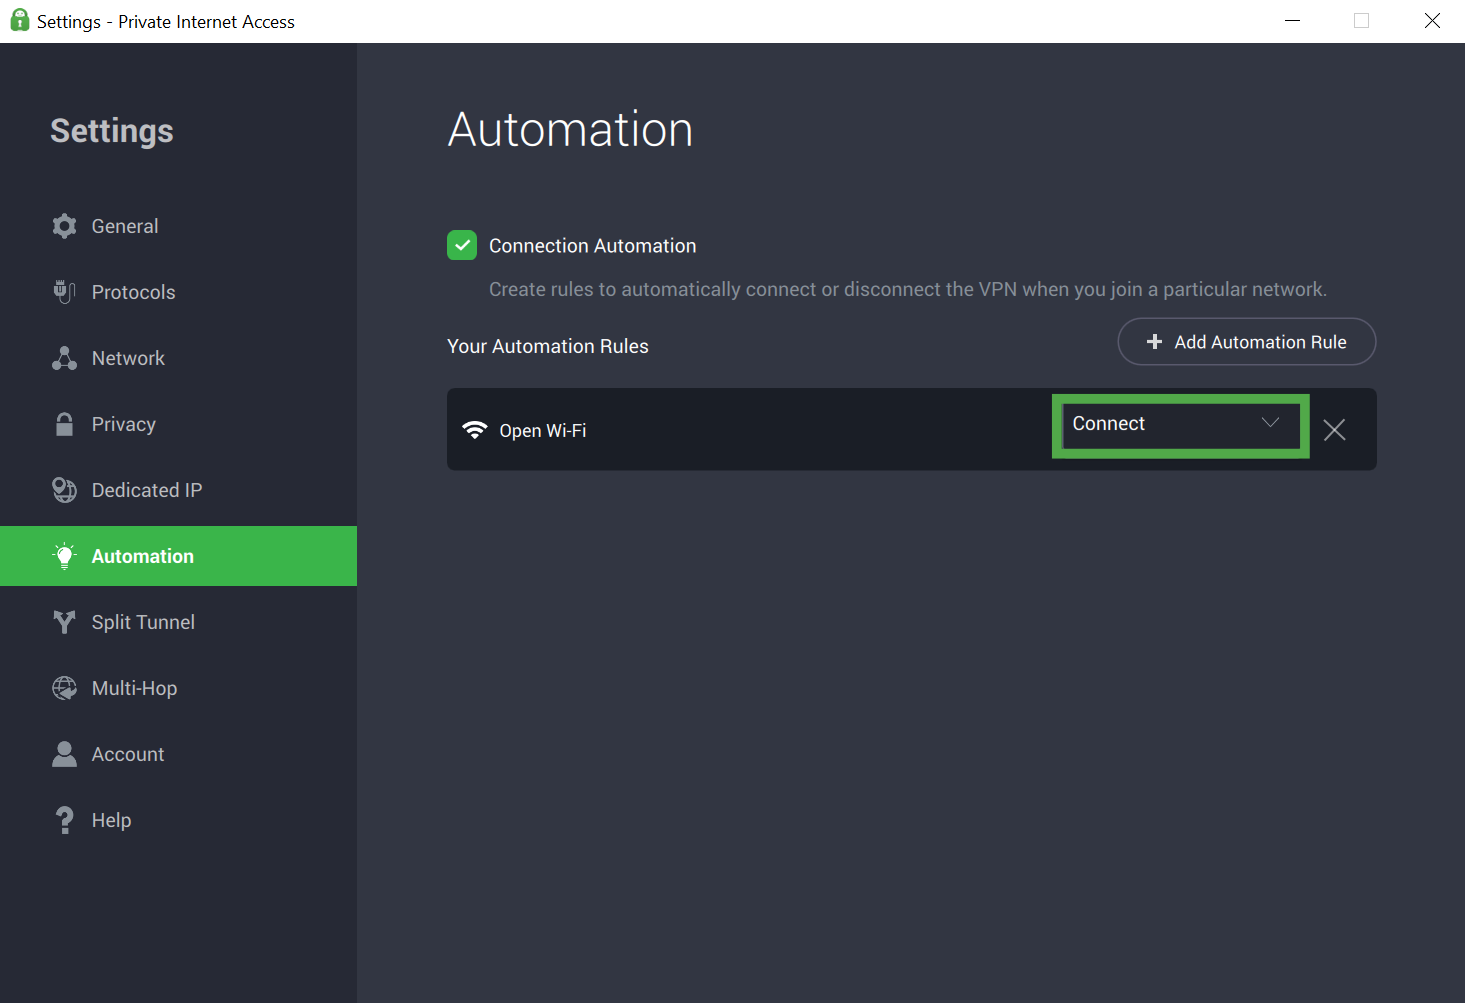Click the Multi-Hop globe icon

tap(64, 688)
